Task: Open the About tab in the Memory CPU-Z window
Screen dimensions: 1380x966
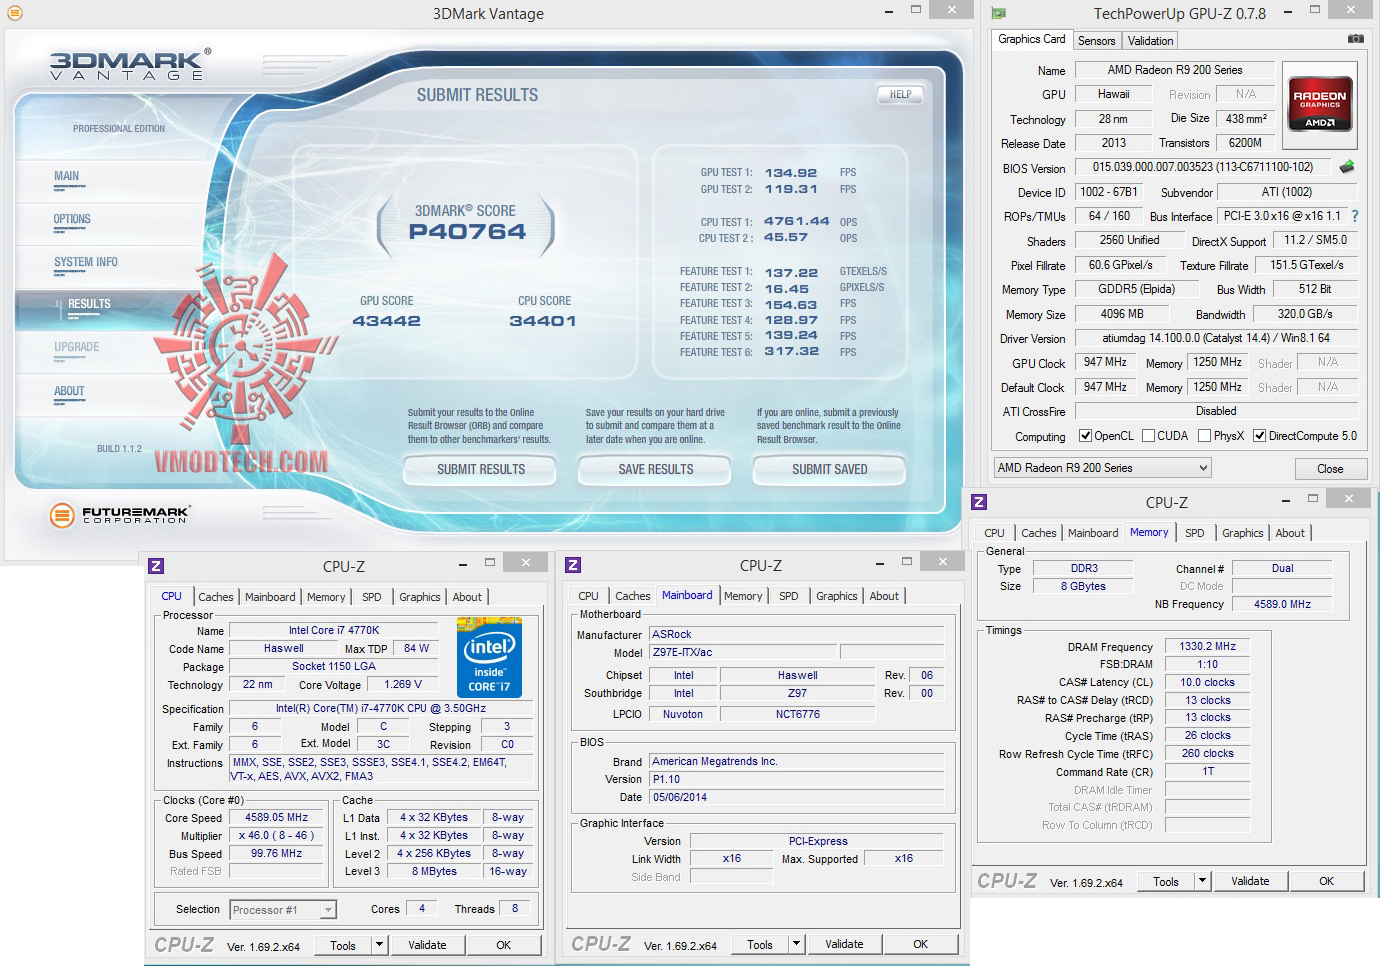Action: [1290, 533]
